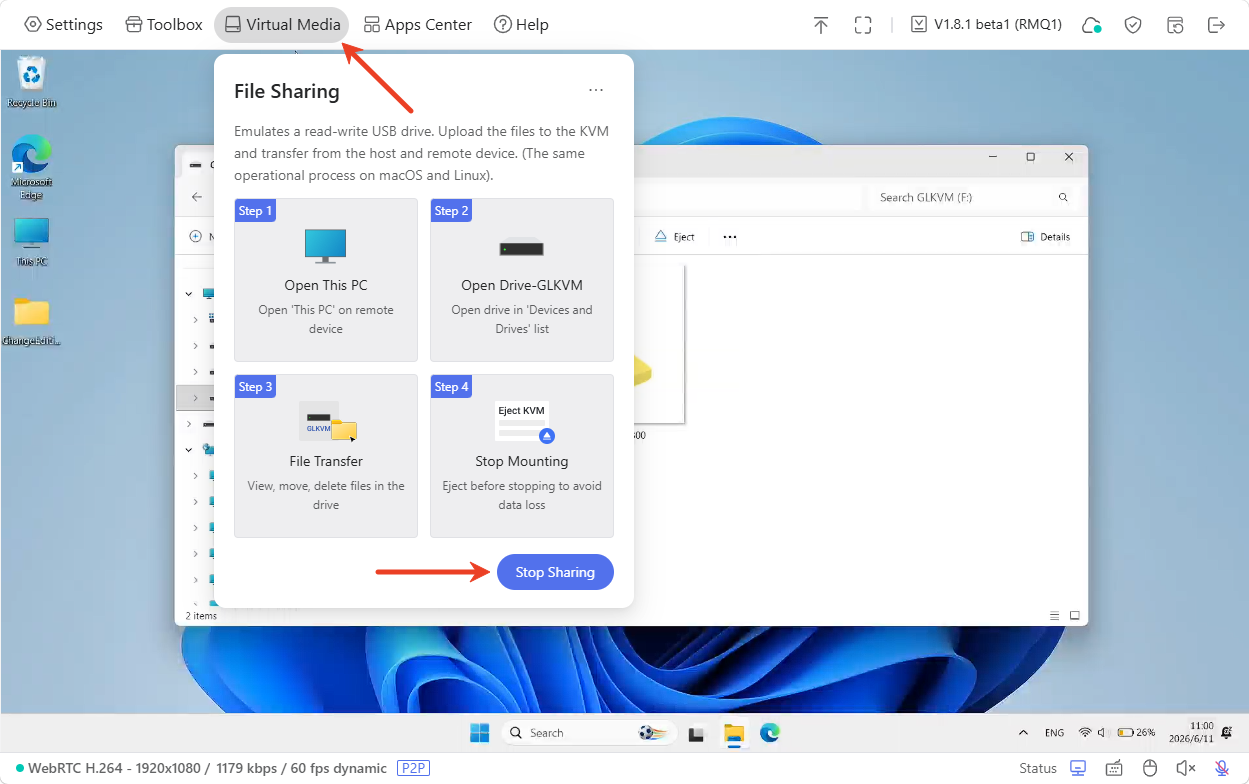The width and height of the screenshot is (1249, 784).
Task: Unmute the microphone in bottom bar
Action: pos(1222,768)
